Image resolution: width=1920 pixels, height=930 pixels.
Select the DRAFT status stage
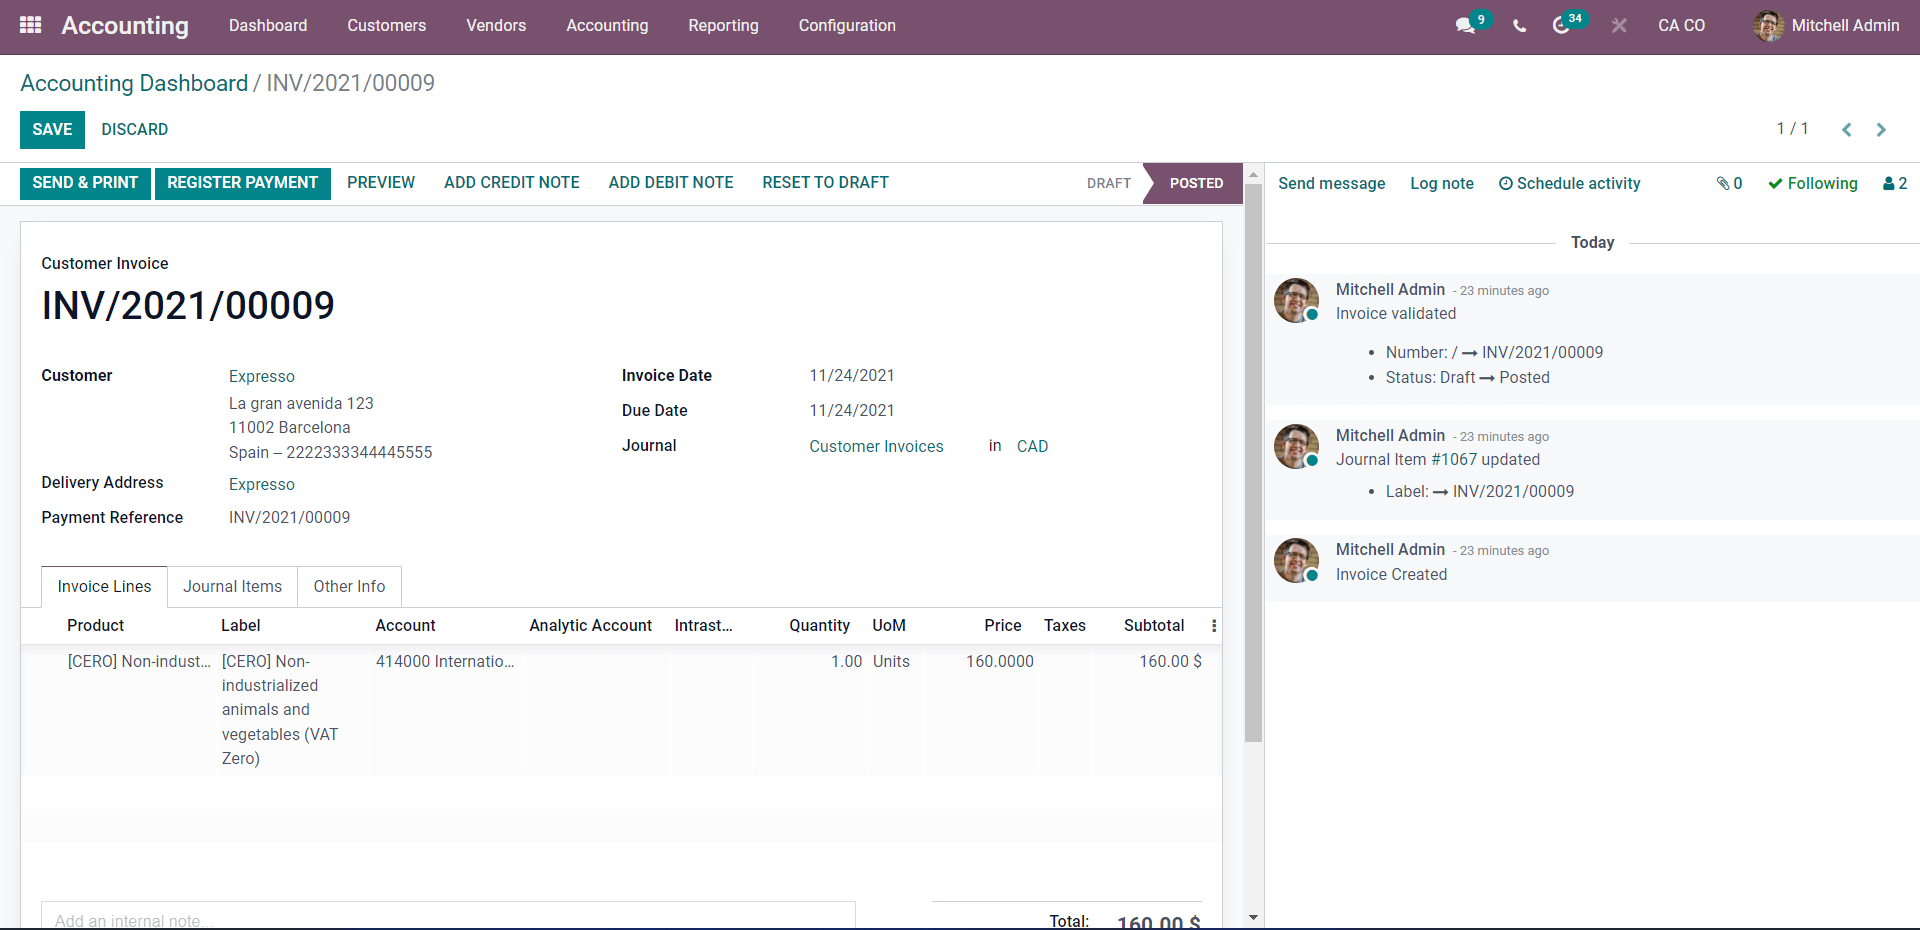click(x=1108, y=184)
